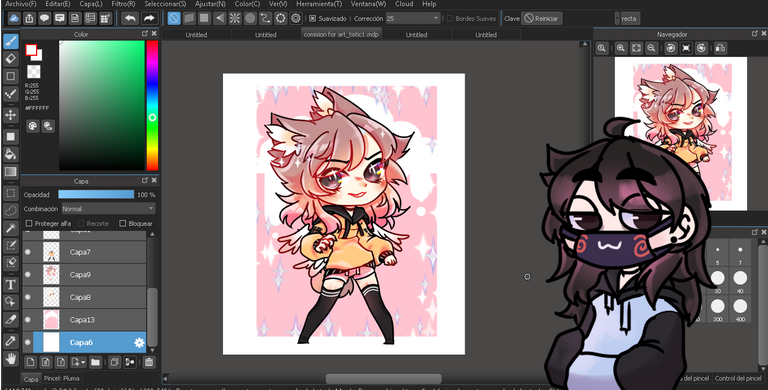The width and height of the screenshot is (768, 390).
Task: Select the Hand pan tool
Action: (x=11, y=358)
